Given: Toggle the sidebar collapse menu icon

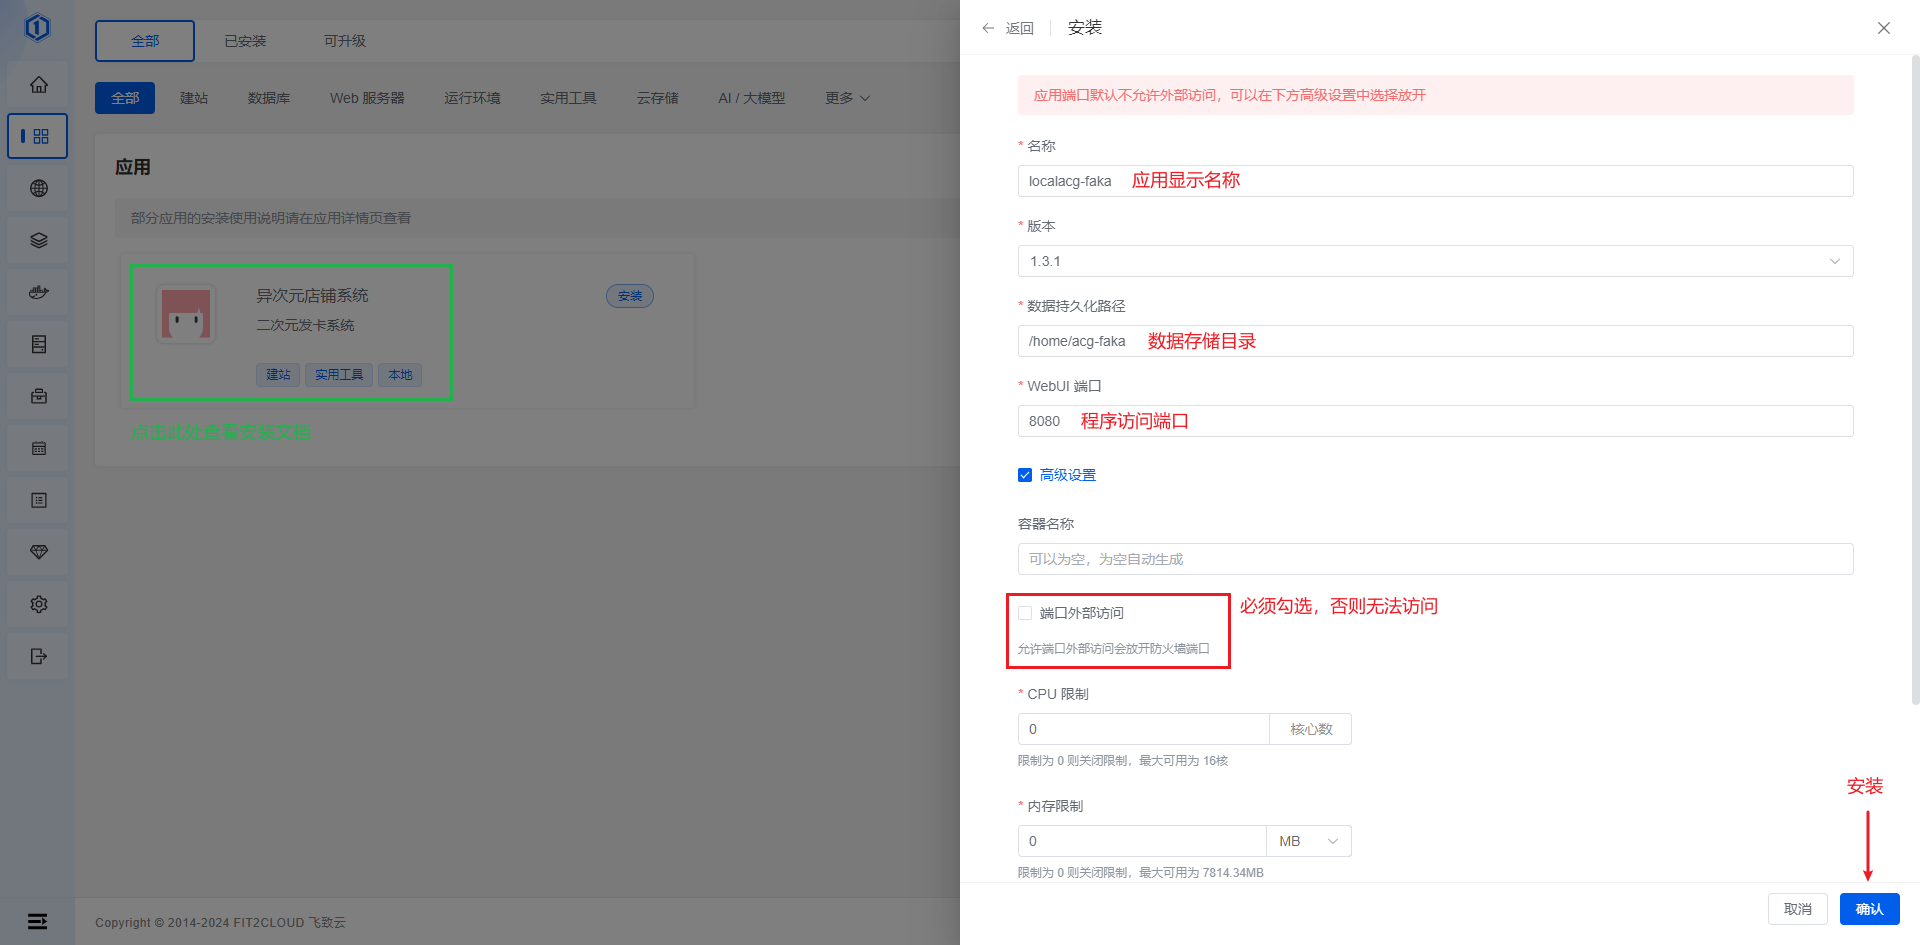Looking at the screenshot, I should [x=37, y=921].
